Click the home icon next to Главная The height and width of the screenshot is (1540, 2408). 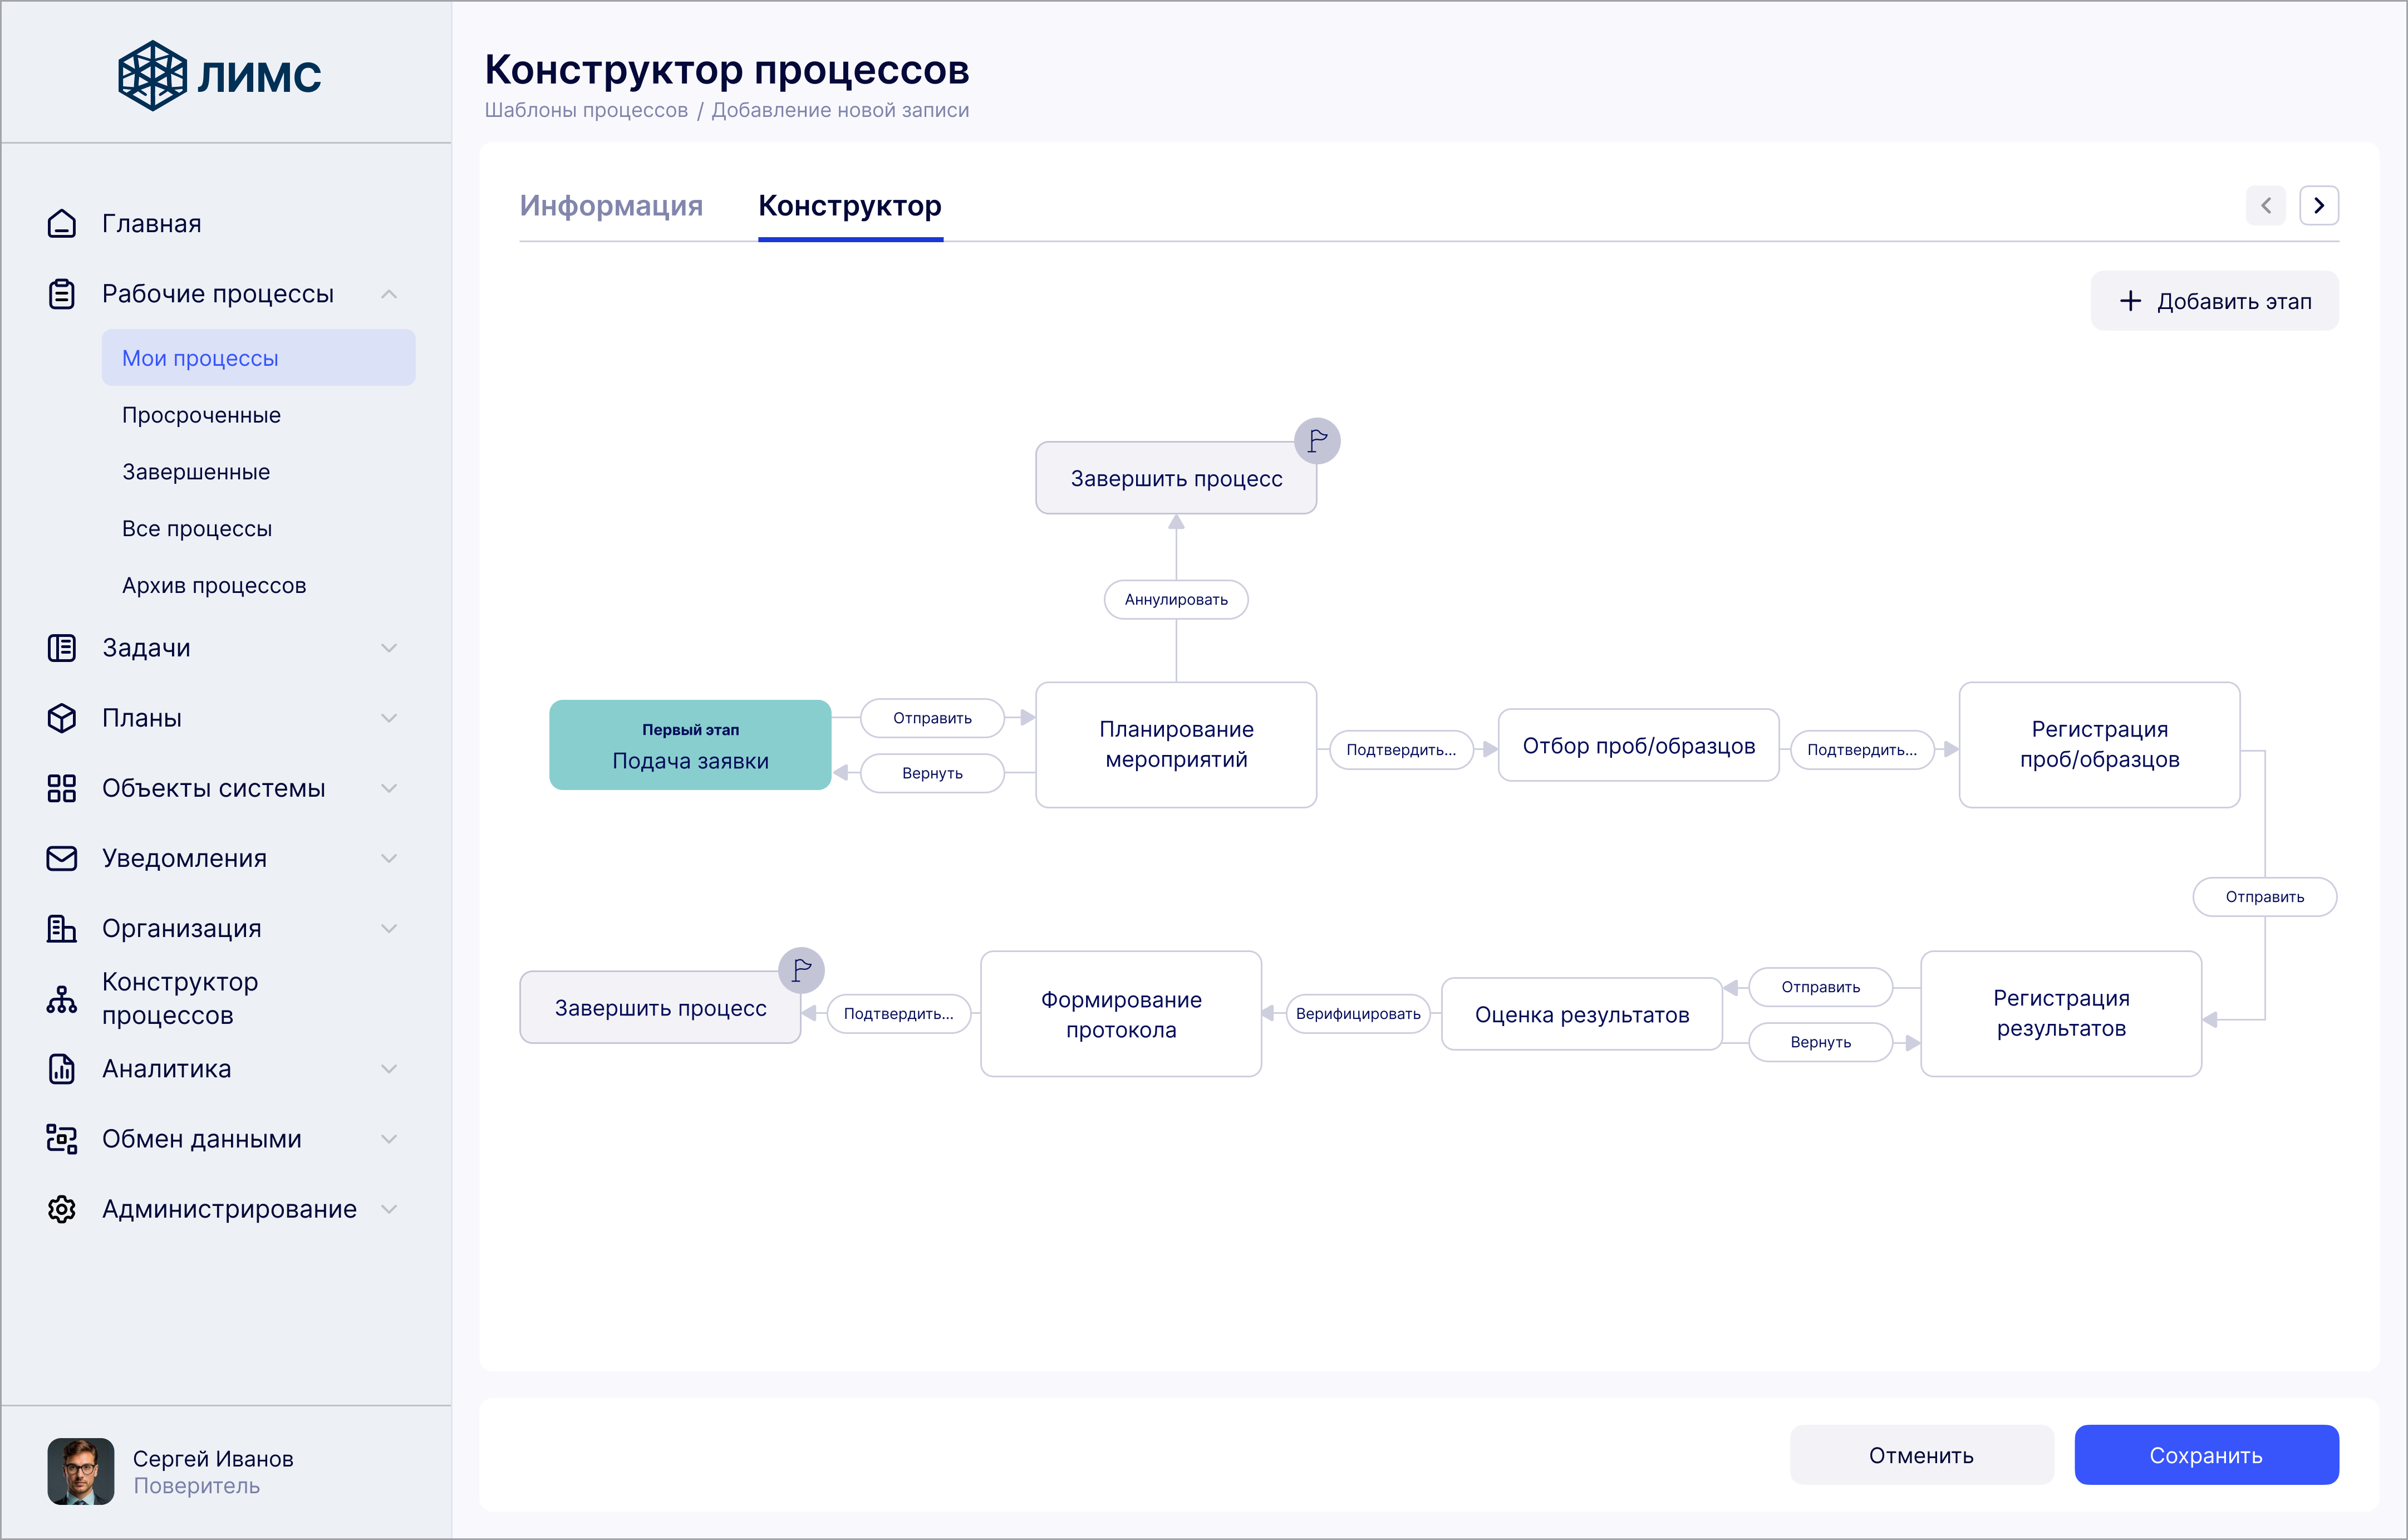click(x=62, y=223)
